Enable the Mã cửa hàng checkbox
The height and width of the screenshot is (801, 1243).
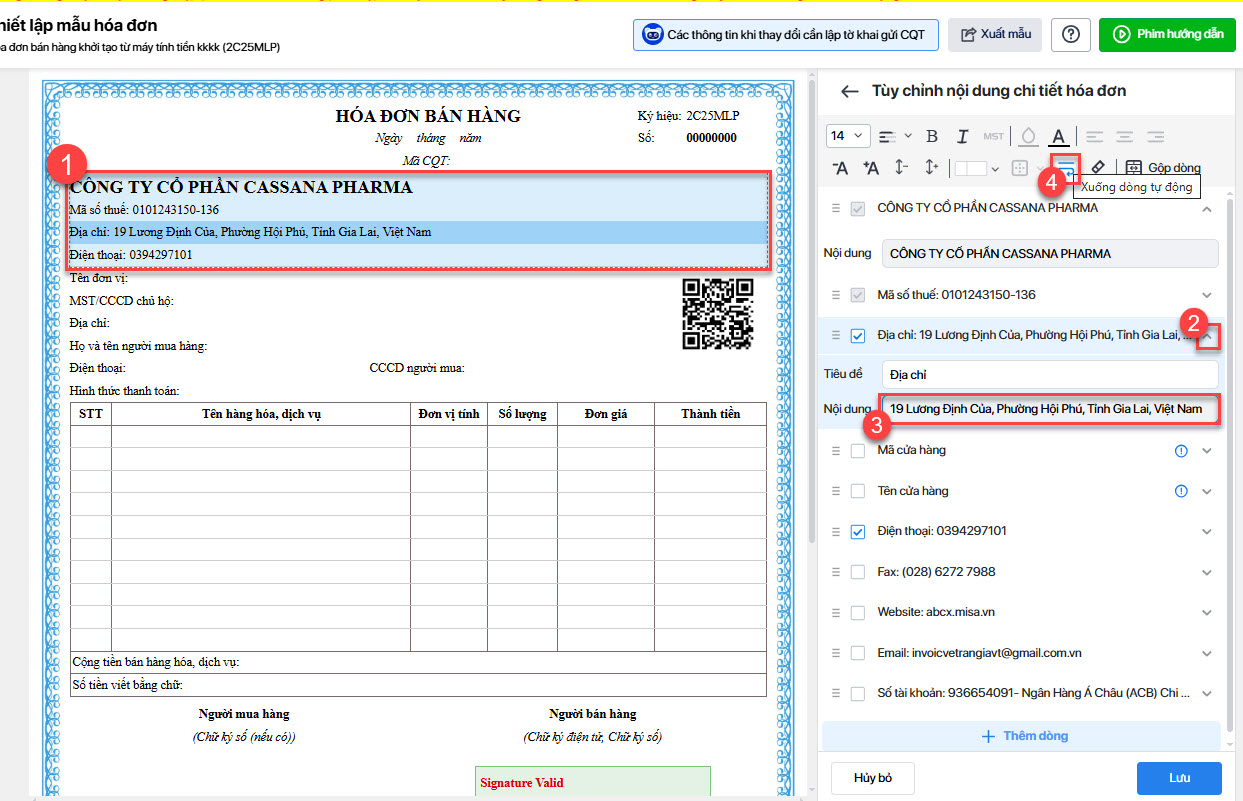pos(858,451)
